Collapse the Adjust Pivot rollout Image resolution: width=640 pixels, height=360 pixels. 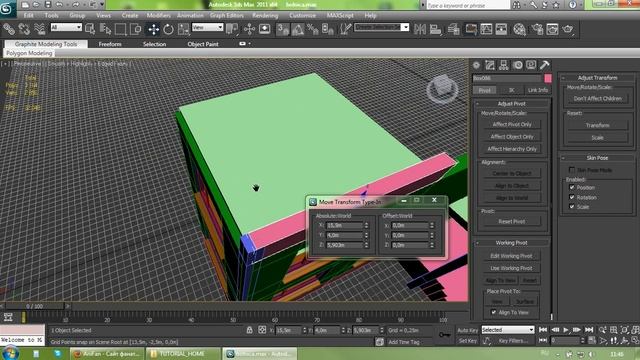click(x=511, y=104)
